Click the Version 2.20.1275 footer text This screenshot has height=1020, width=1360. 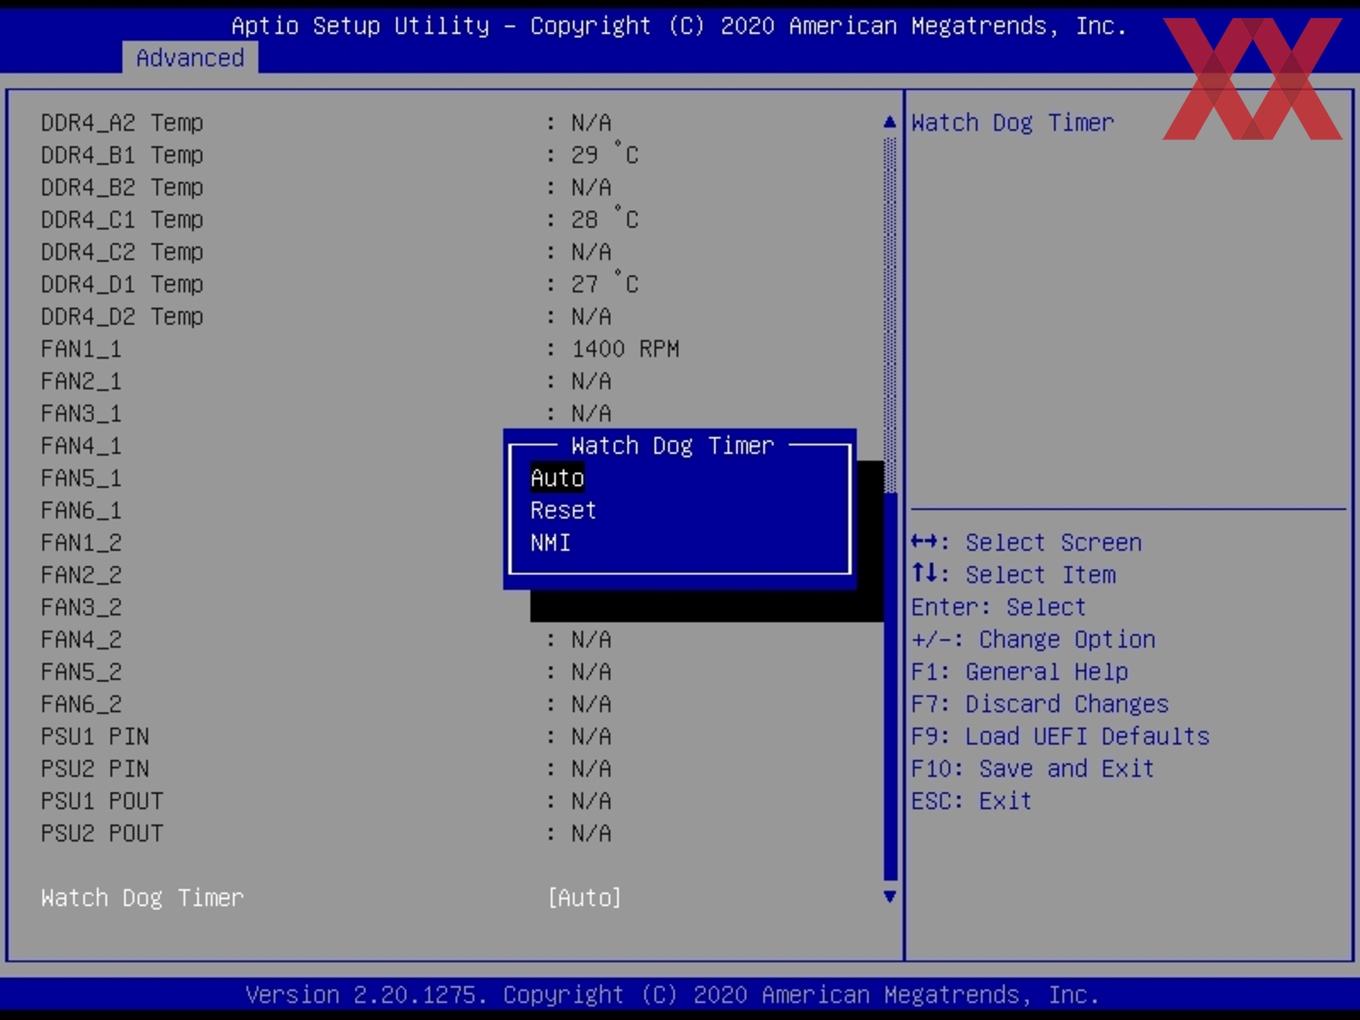(x=672, y=995)
